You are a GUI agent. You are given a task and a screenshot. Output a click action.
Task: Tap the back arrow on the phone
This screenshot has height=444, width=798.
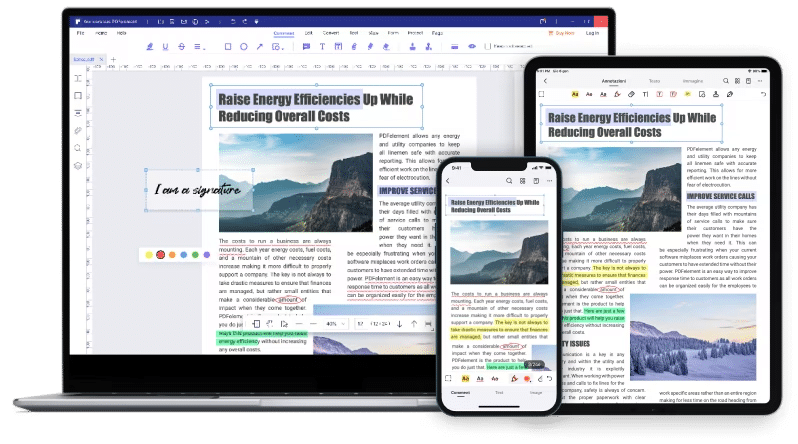448,181
